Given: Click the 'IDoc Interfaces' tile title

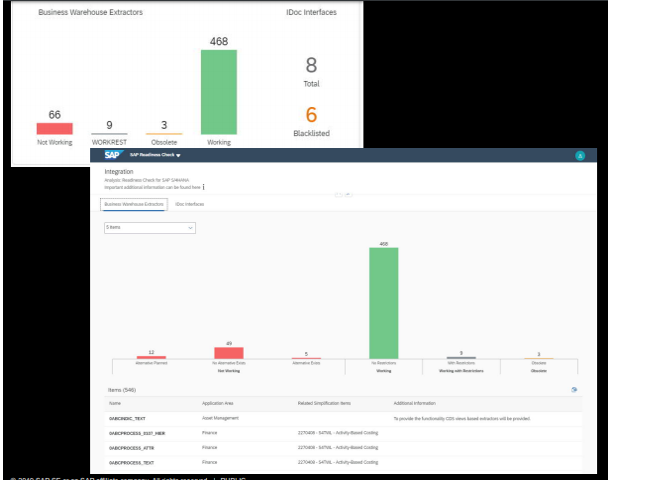Looking at the screenshot, I should coord(311,12).
